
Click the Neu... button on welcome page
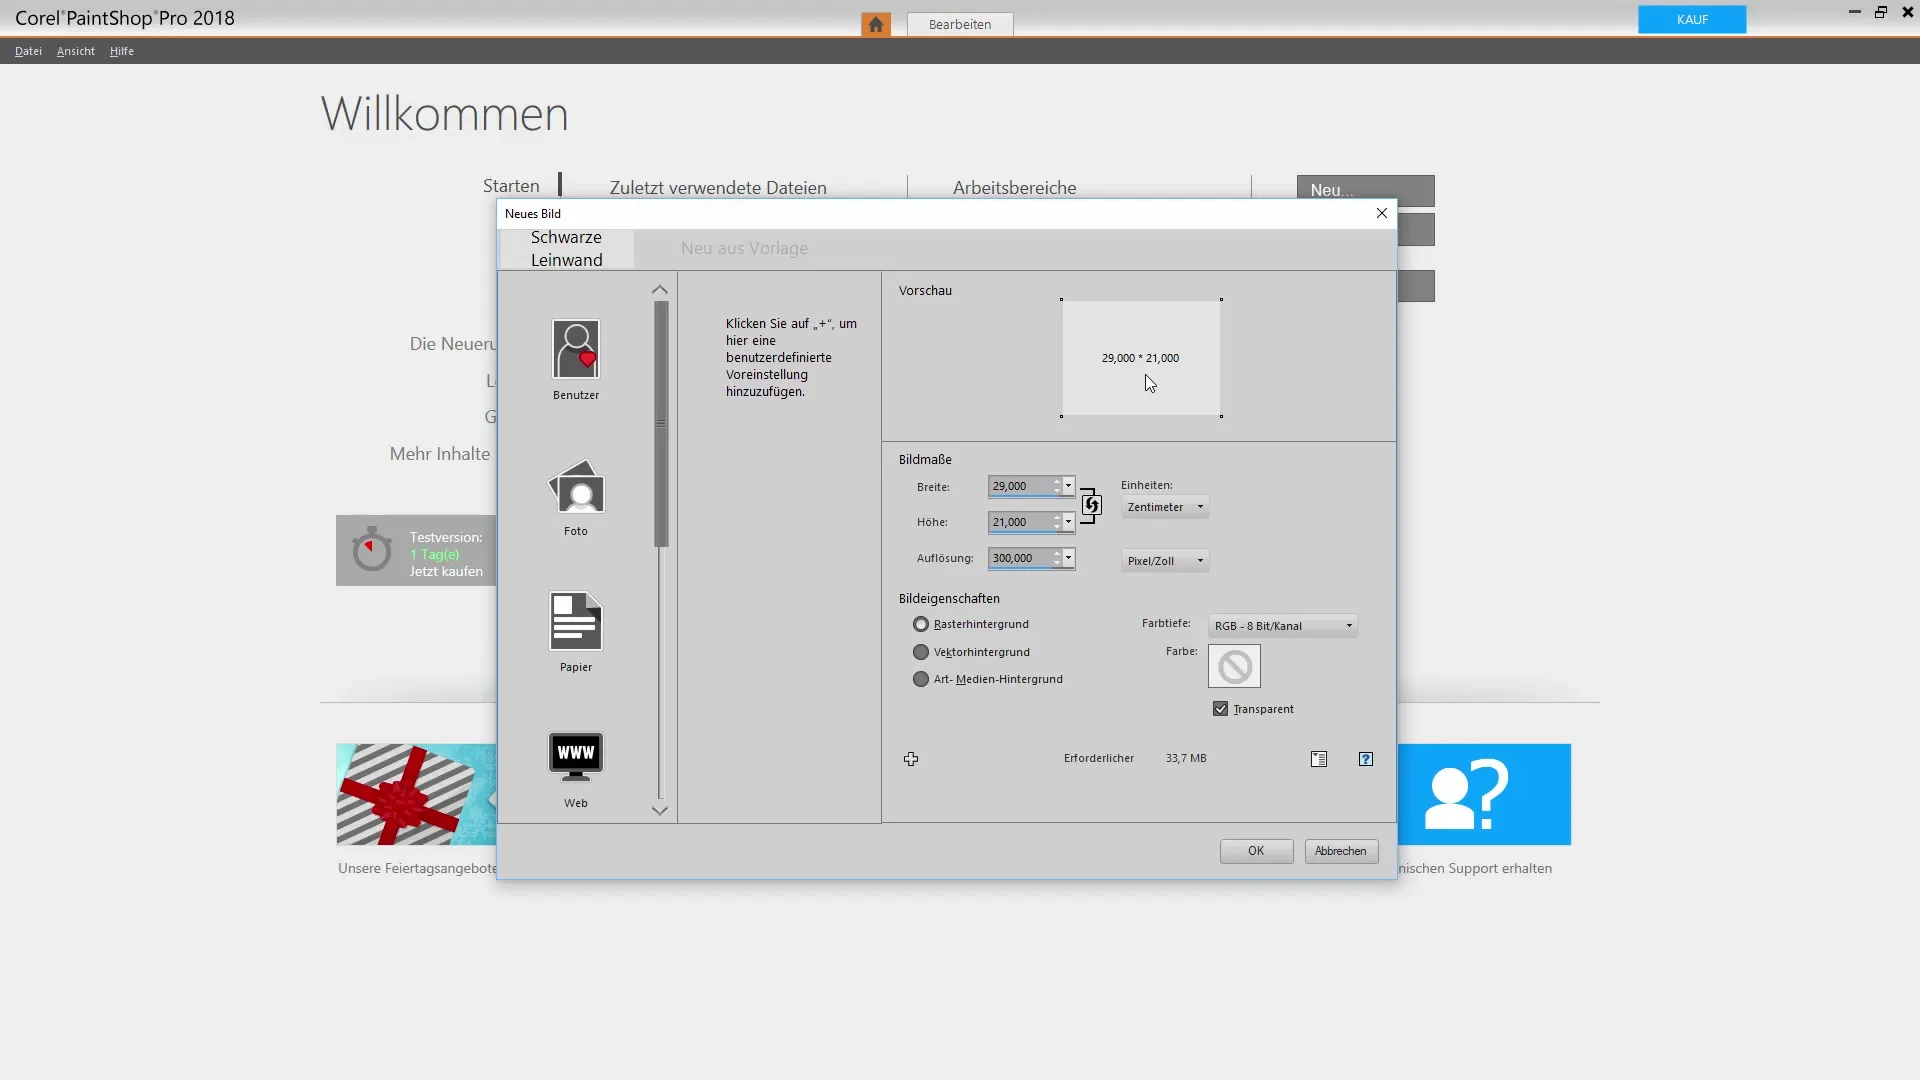(x=1365, y=190)
